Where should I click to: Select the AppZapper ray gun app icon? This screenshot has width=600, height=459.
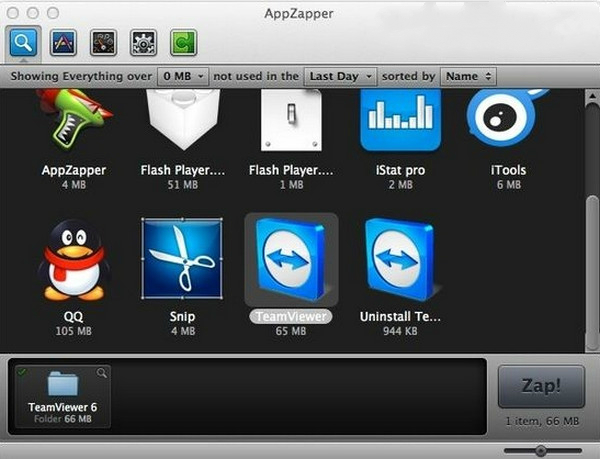pos(74,119)
